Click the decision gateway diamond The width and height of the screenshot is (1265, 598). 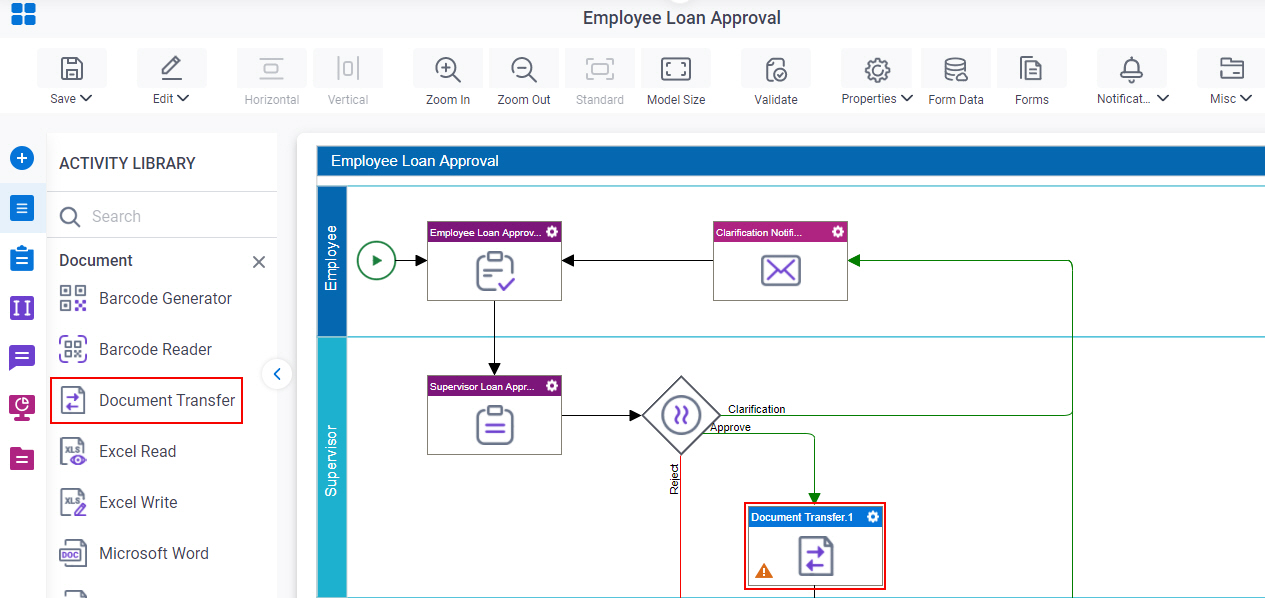click(681, 415)
